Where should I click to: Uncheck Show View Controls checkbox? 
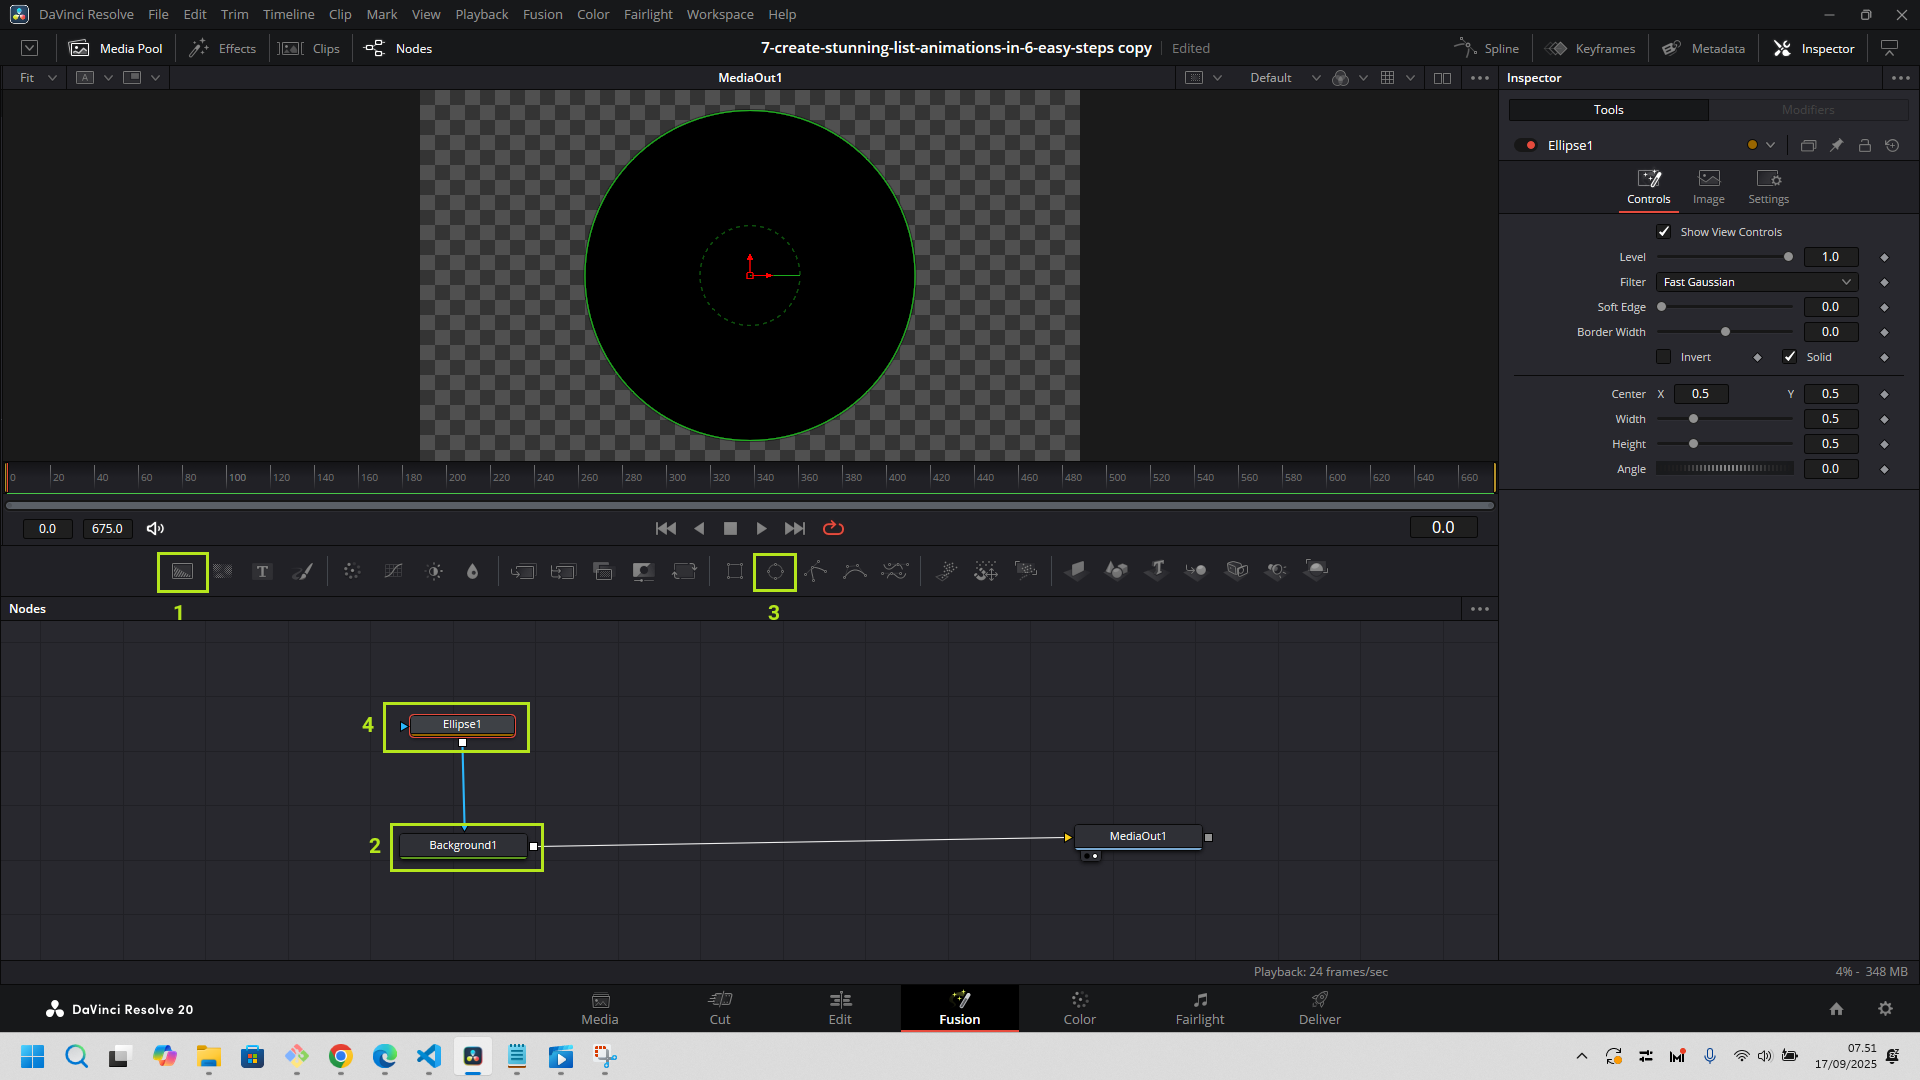1664,232
